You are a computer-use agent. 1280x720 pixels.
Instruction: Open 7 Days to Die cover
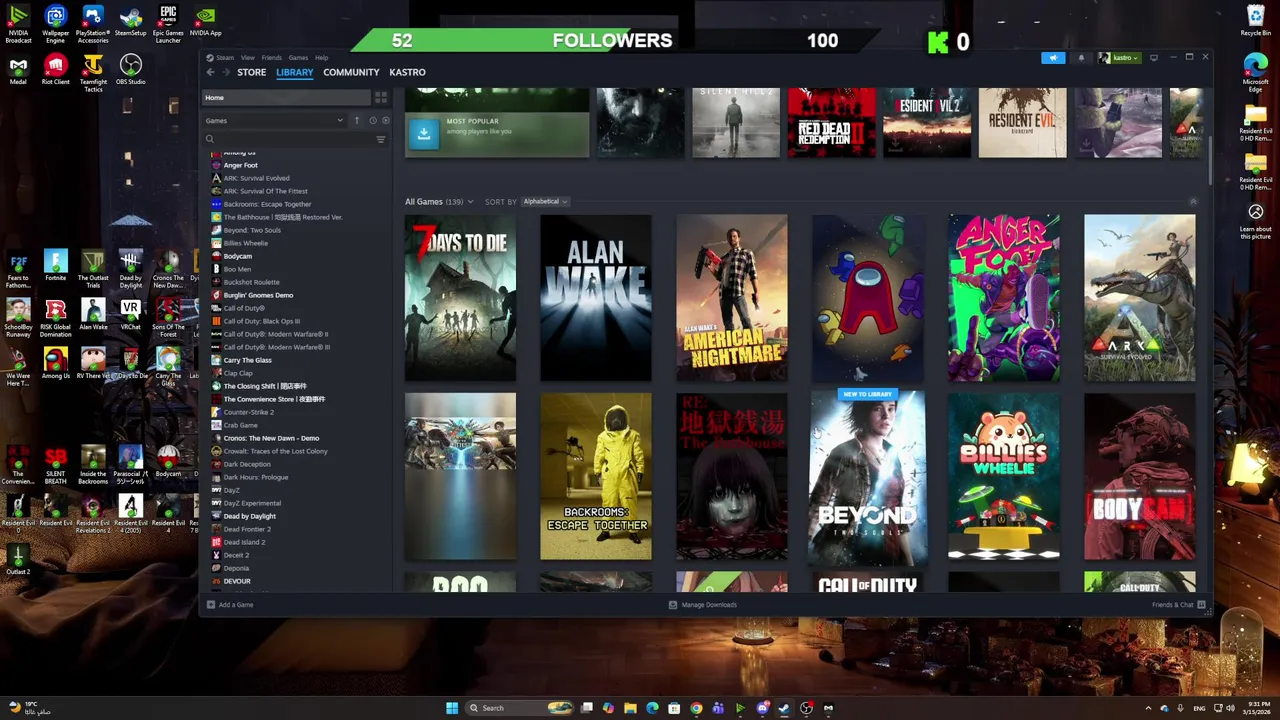coord(460,297)
